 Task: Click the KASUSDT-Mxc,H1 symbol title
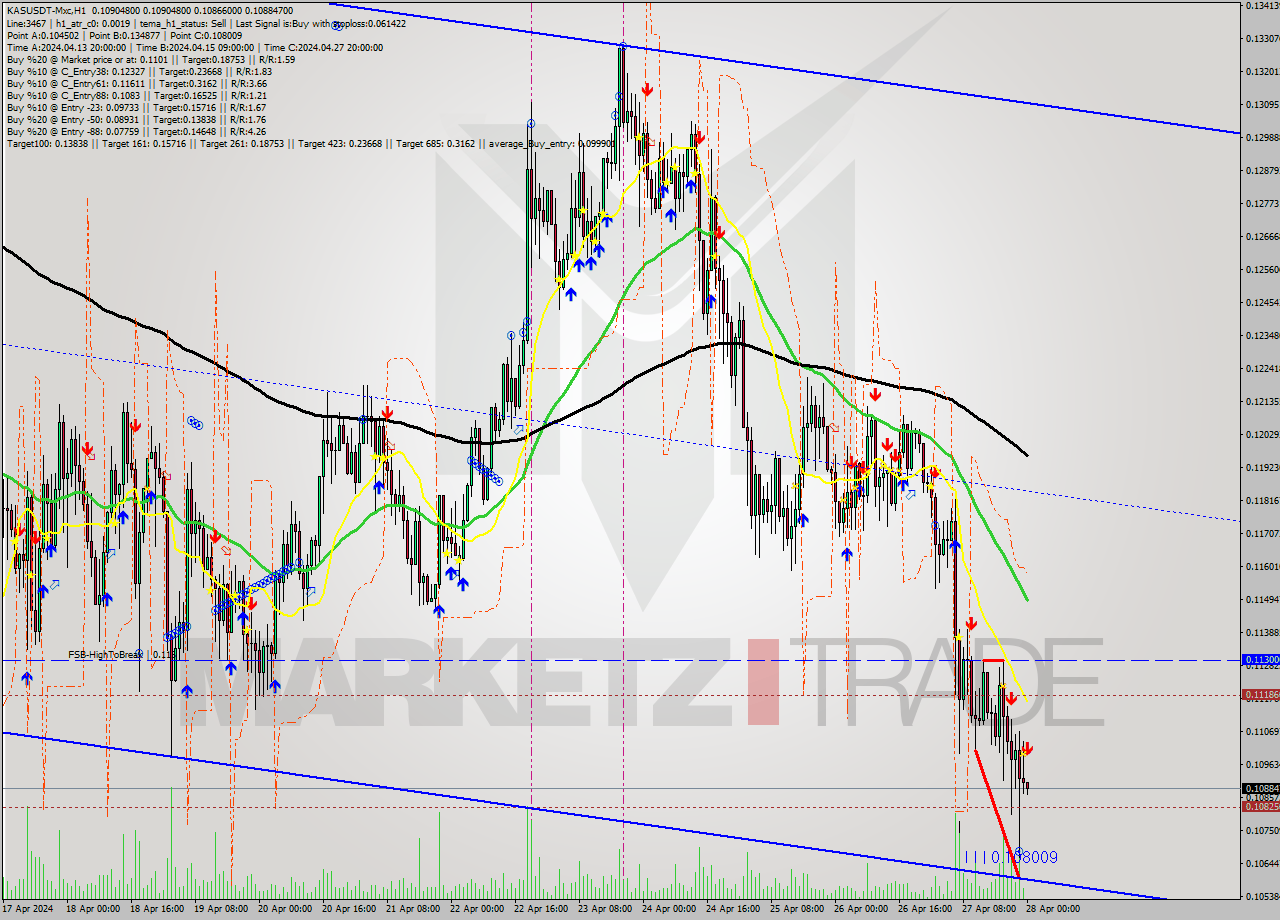tap(45, 9)
